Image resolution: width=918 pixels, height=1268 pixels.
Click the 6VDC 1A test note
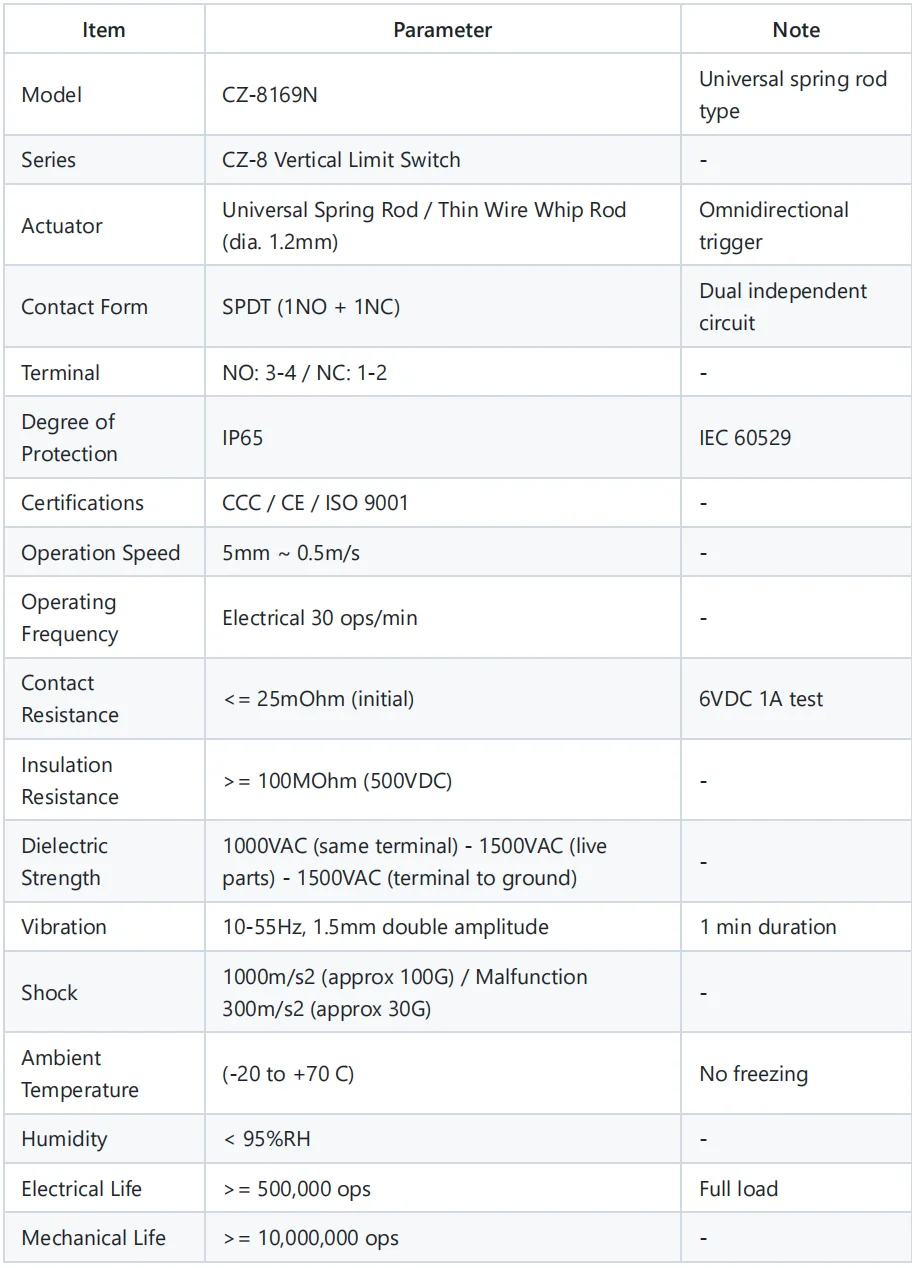[761, 699]
